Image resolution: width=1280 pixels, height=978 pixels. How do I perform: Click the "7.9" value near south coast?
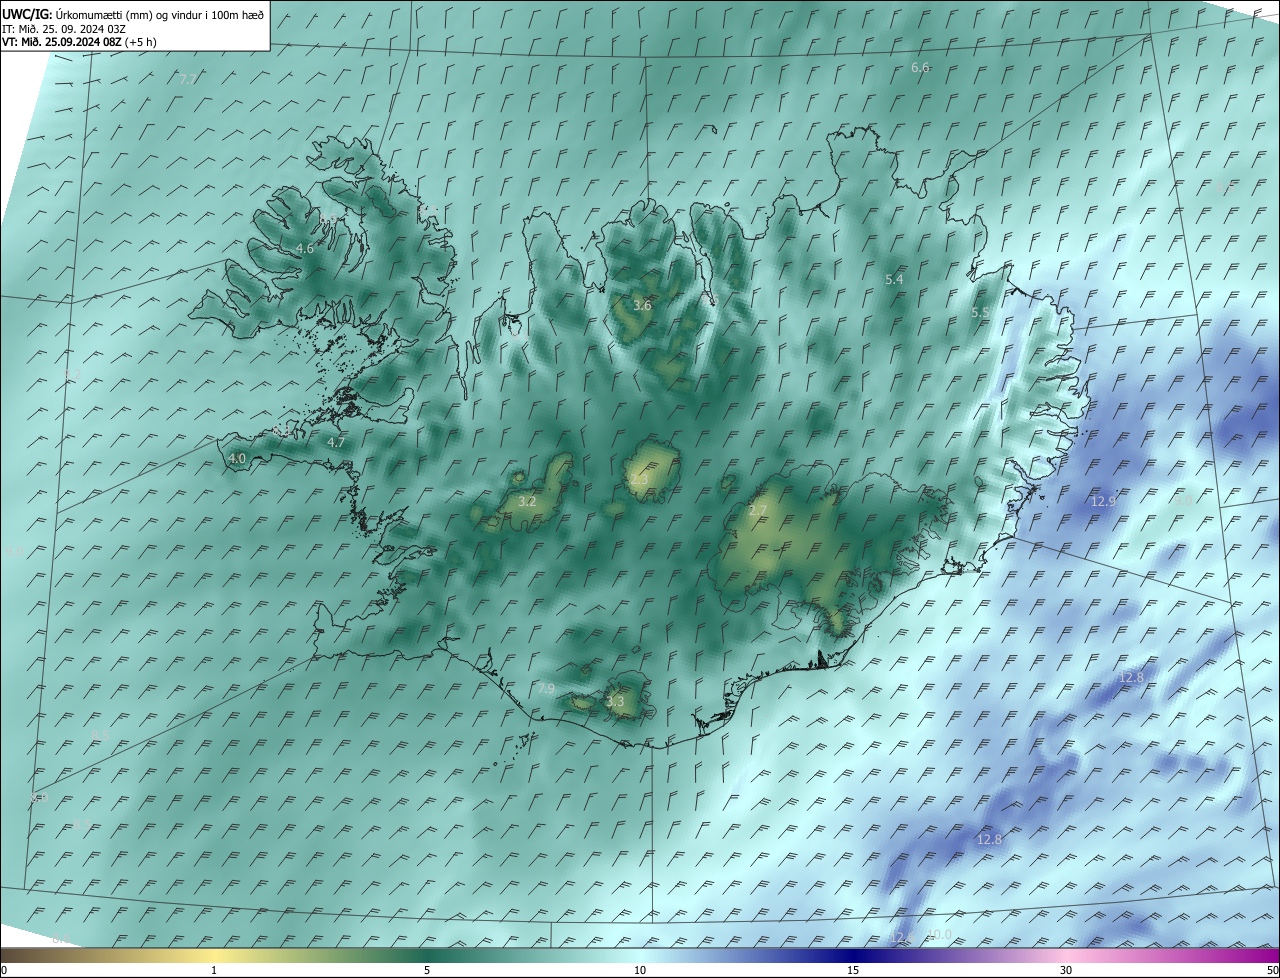545,689
